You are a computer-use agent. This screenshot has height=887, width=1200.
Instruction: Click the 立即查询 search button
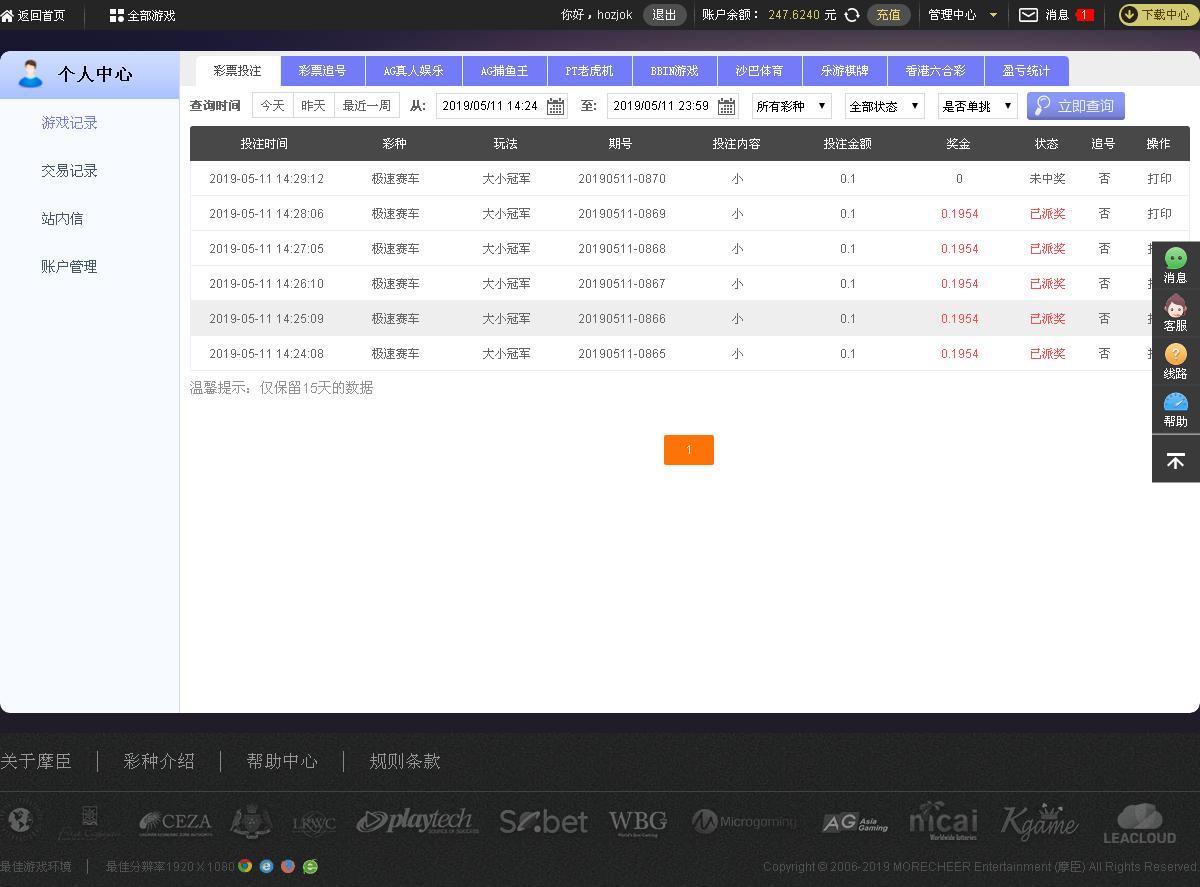point(1075,106)
